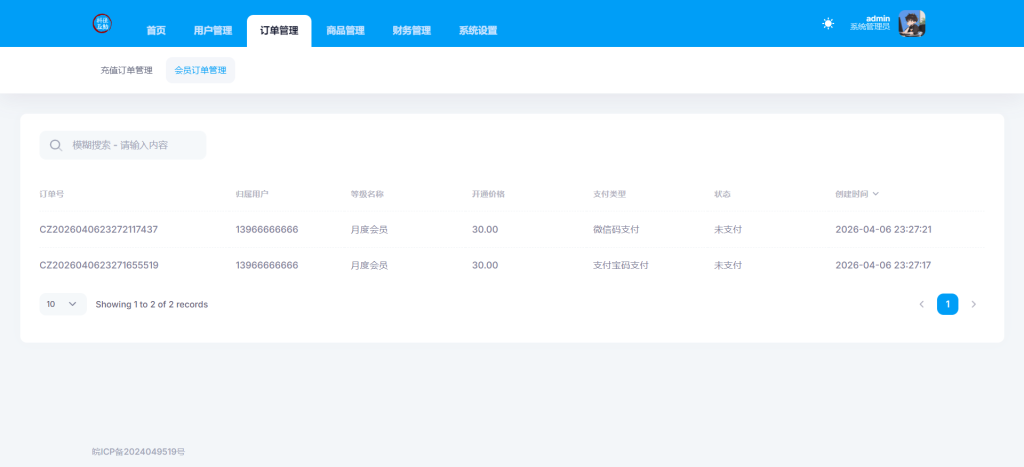Image resolution: width=1024 pixels, height=467 pixels.
Task: Open the page size dropdown showing 10
Action: 62,304
